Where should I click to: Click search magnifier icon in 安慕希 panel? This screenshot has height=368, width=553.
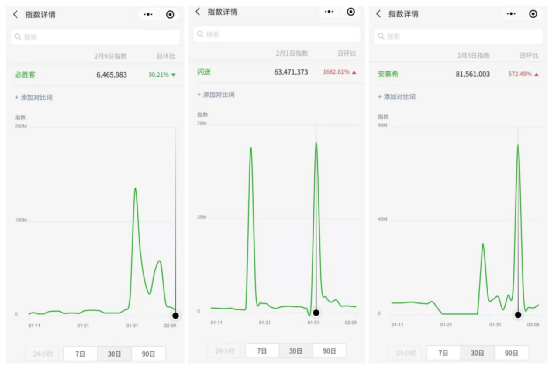pyautogui.click(x=381, y=36)
